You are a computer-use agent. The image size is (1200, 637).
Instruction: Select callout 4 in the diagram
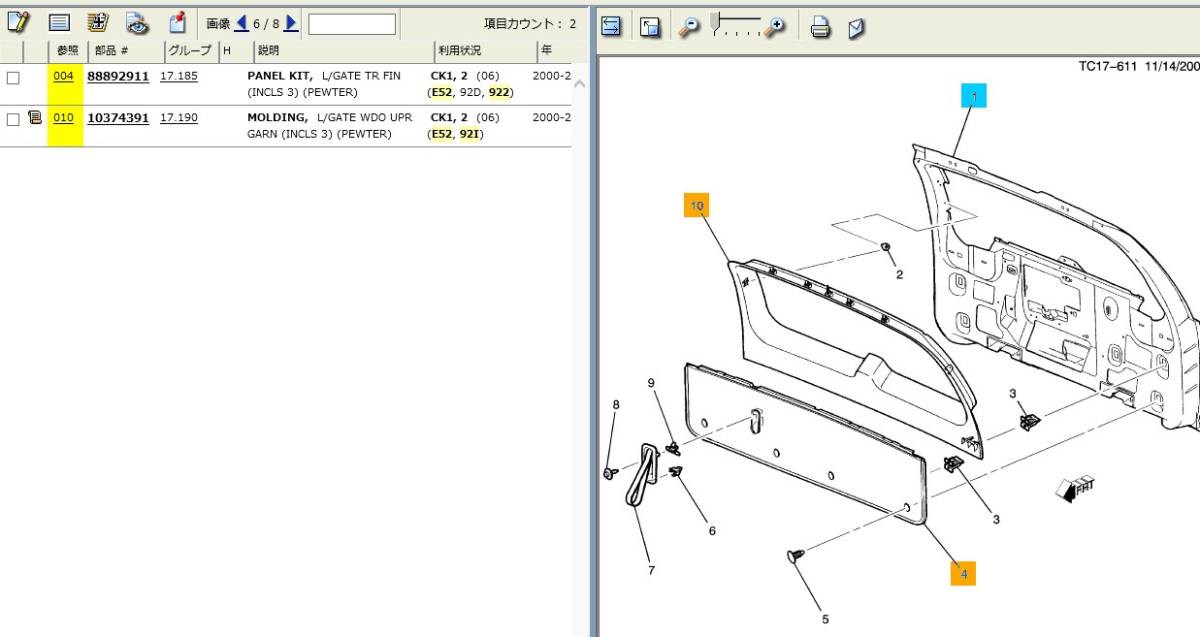point(963,573)
